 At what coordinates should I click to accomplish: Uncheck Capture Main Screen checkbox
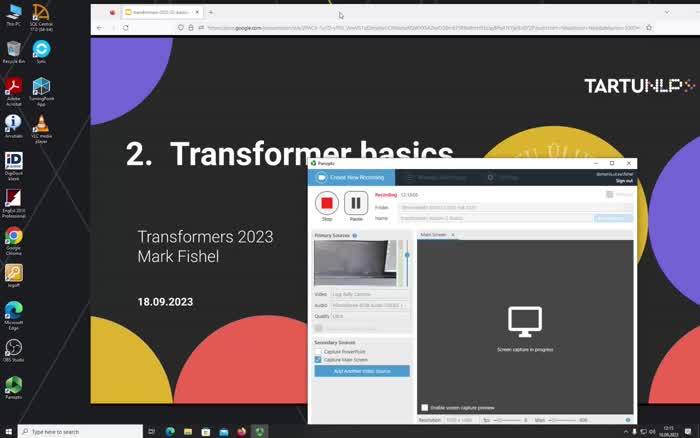point(318,360)
